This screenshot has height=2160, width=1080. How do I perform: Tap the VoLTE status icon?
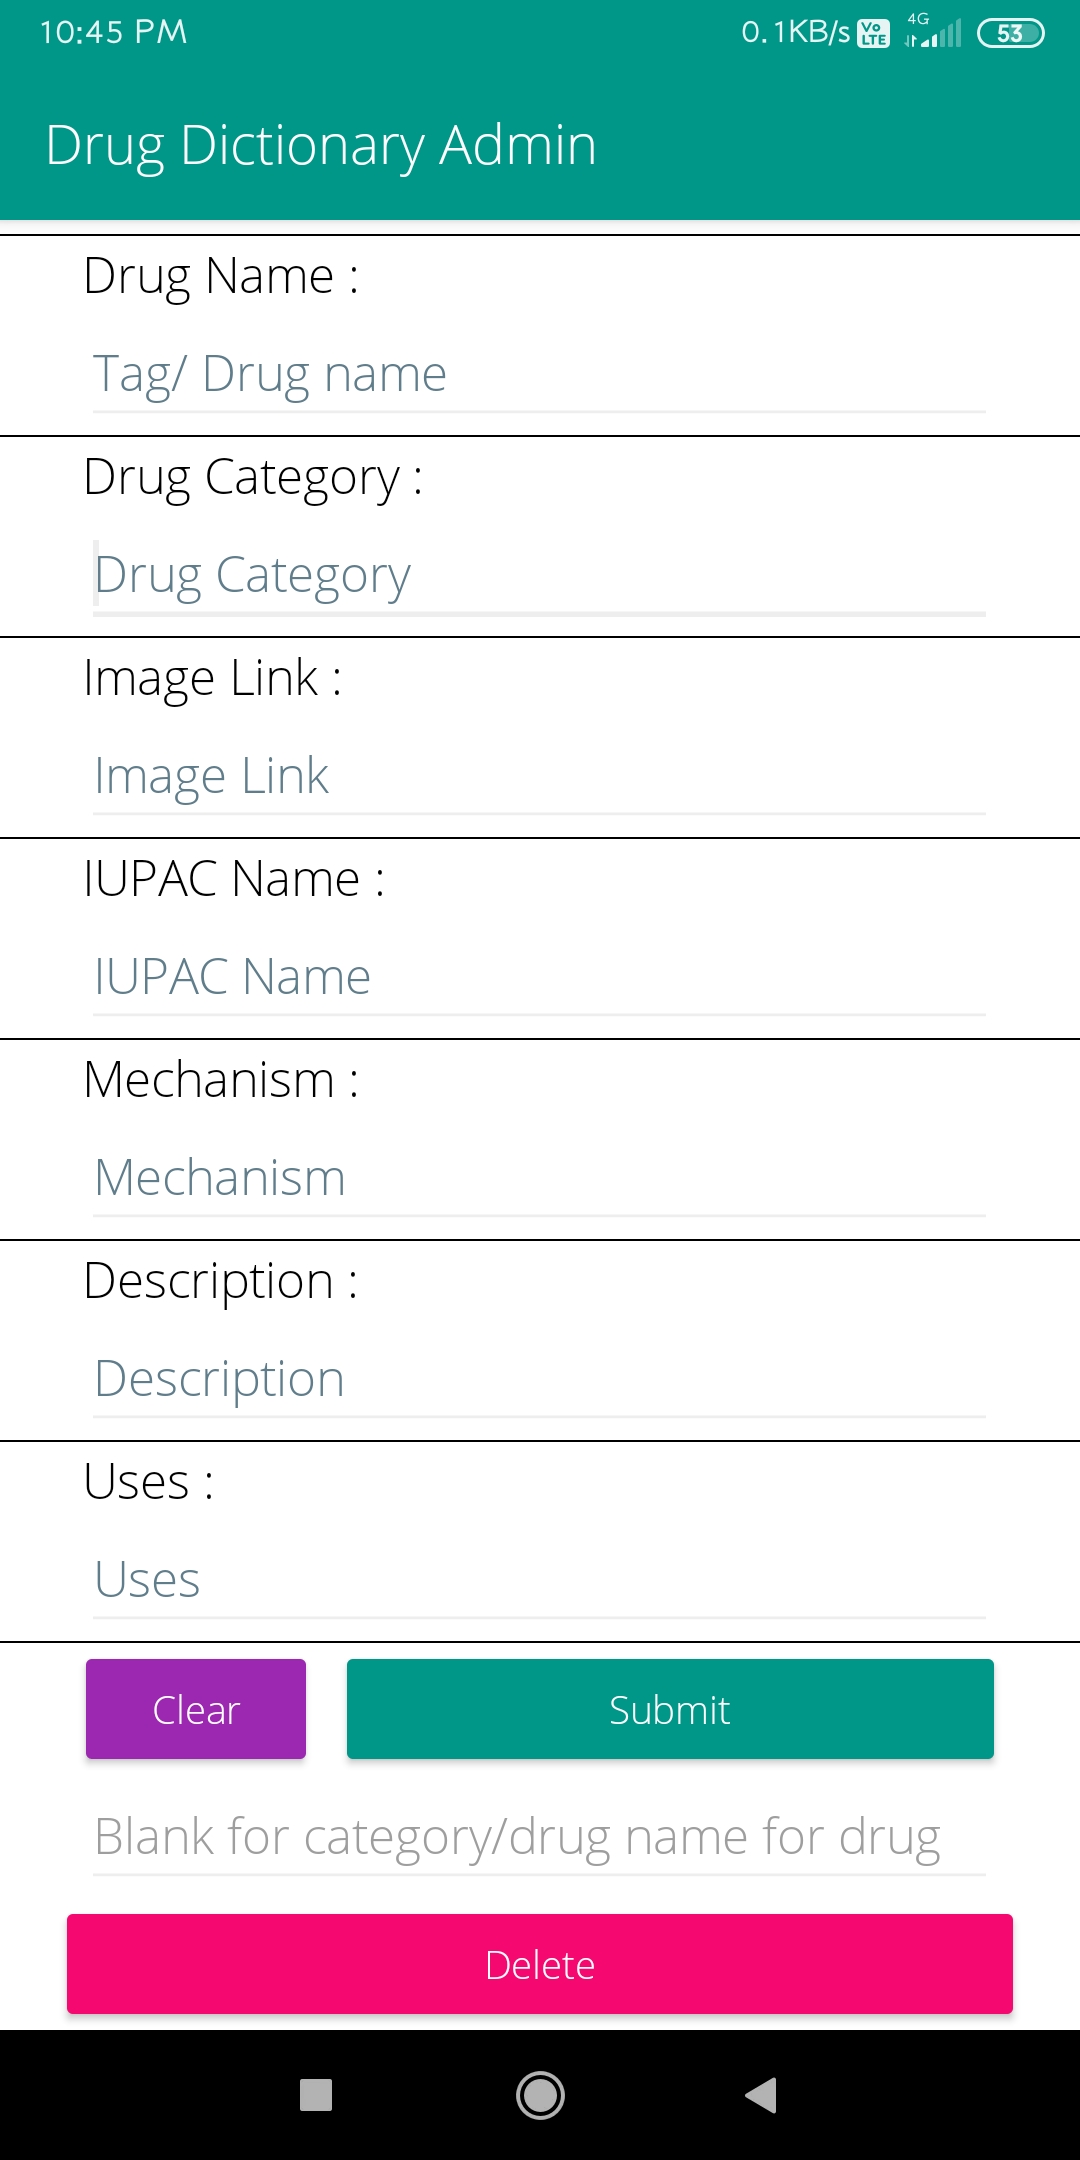pos(873,33)
